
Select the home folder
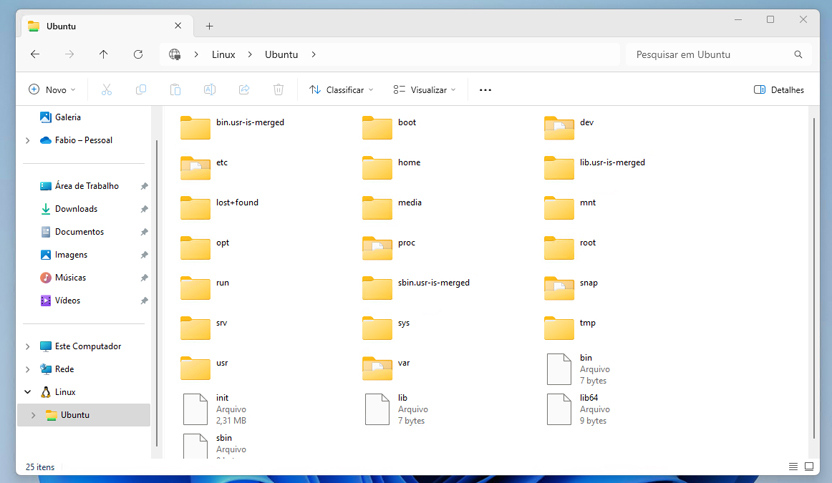[x=391, y=168]
